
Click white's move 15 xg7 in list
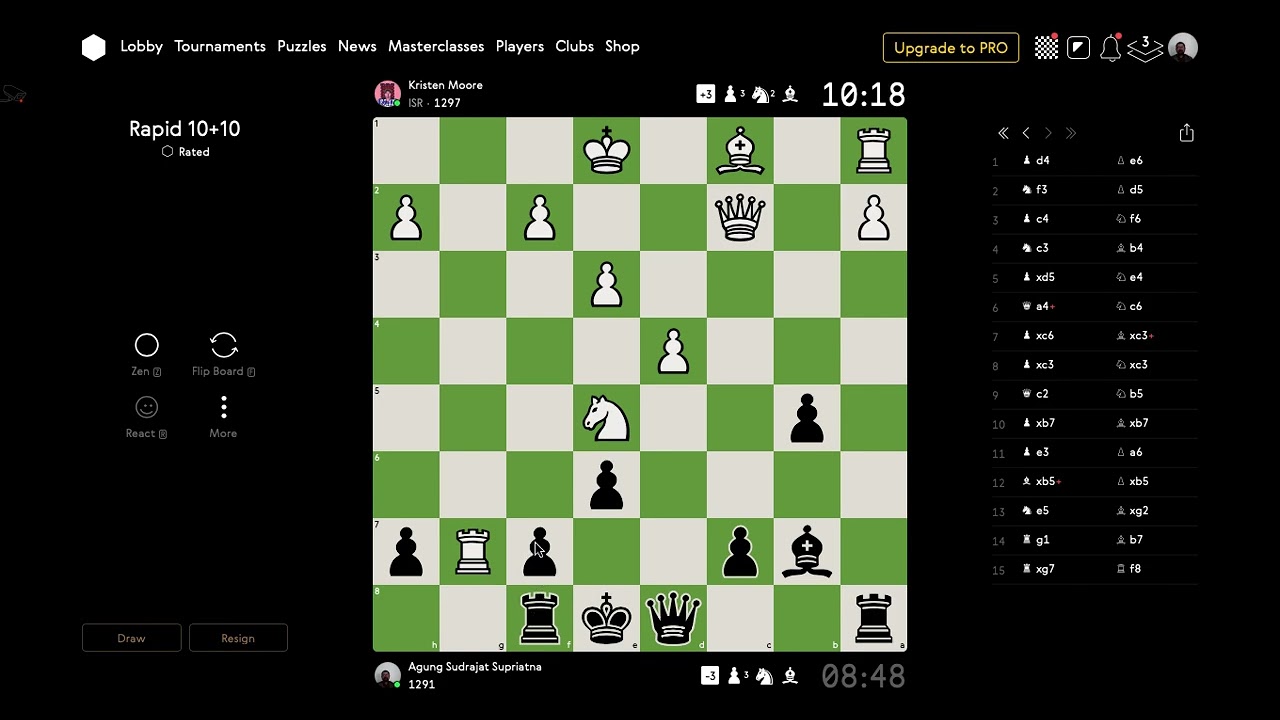1038,568
